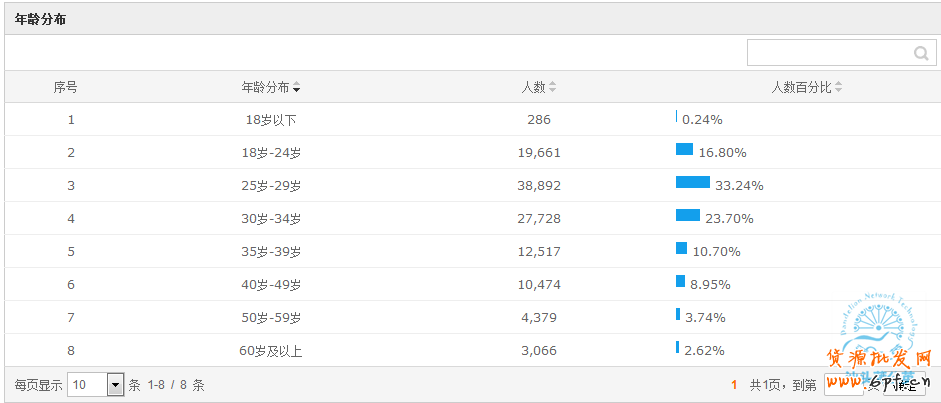The width and height of the screenshot is (941, 403).
Task: Click the 23.70% percentage bar
Action: tap(687, 215)
